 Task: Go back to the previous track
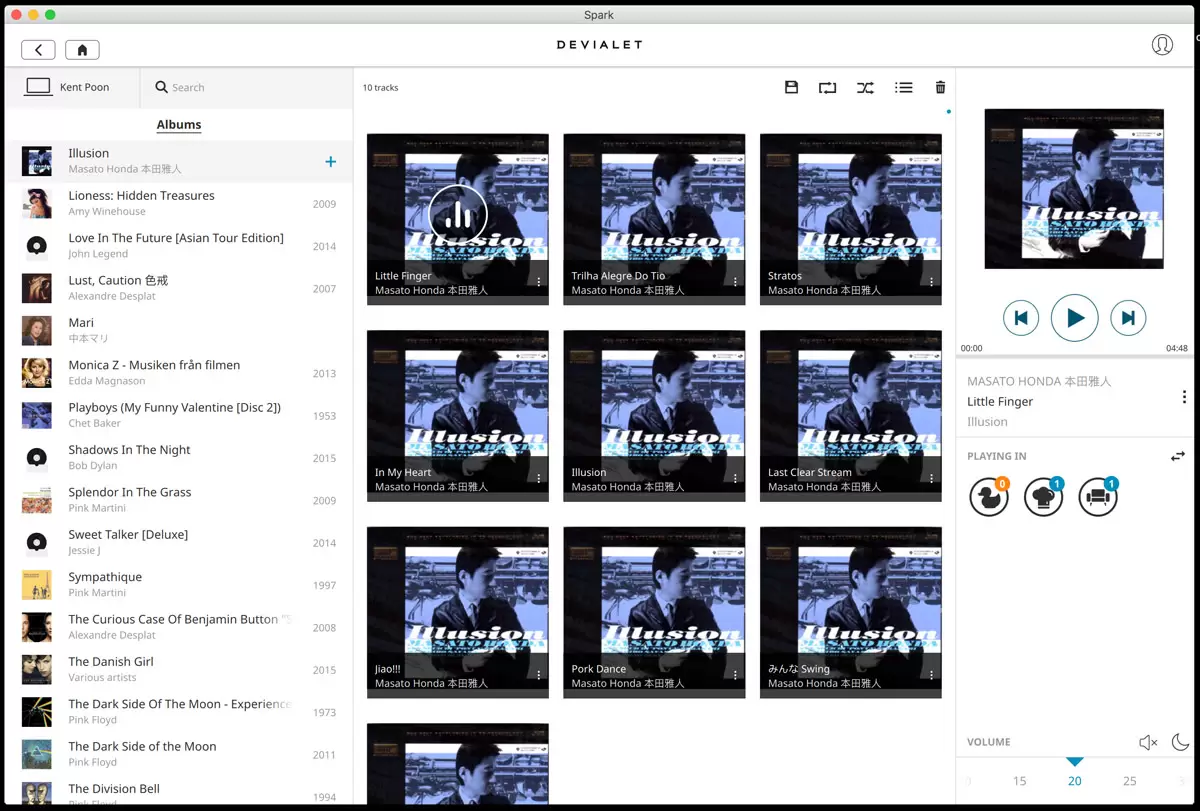click(1021, 318)
